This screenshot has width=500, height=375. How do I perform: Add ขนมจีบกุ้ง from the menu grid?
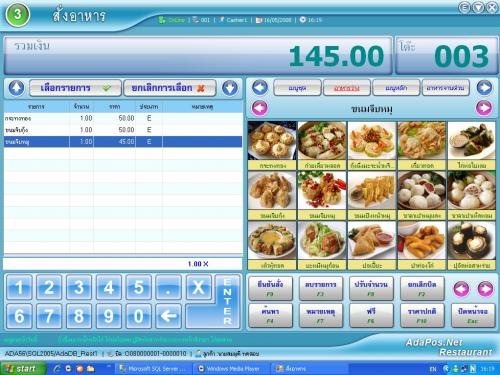(272, 195)
